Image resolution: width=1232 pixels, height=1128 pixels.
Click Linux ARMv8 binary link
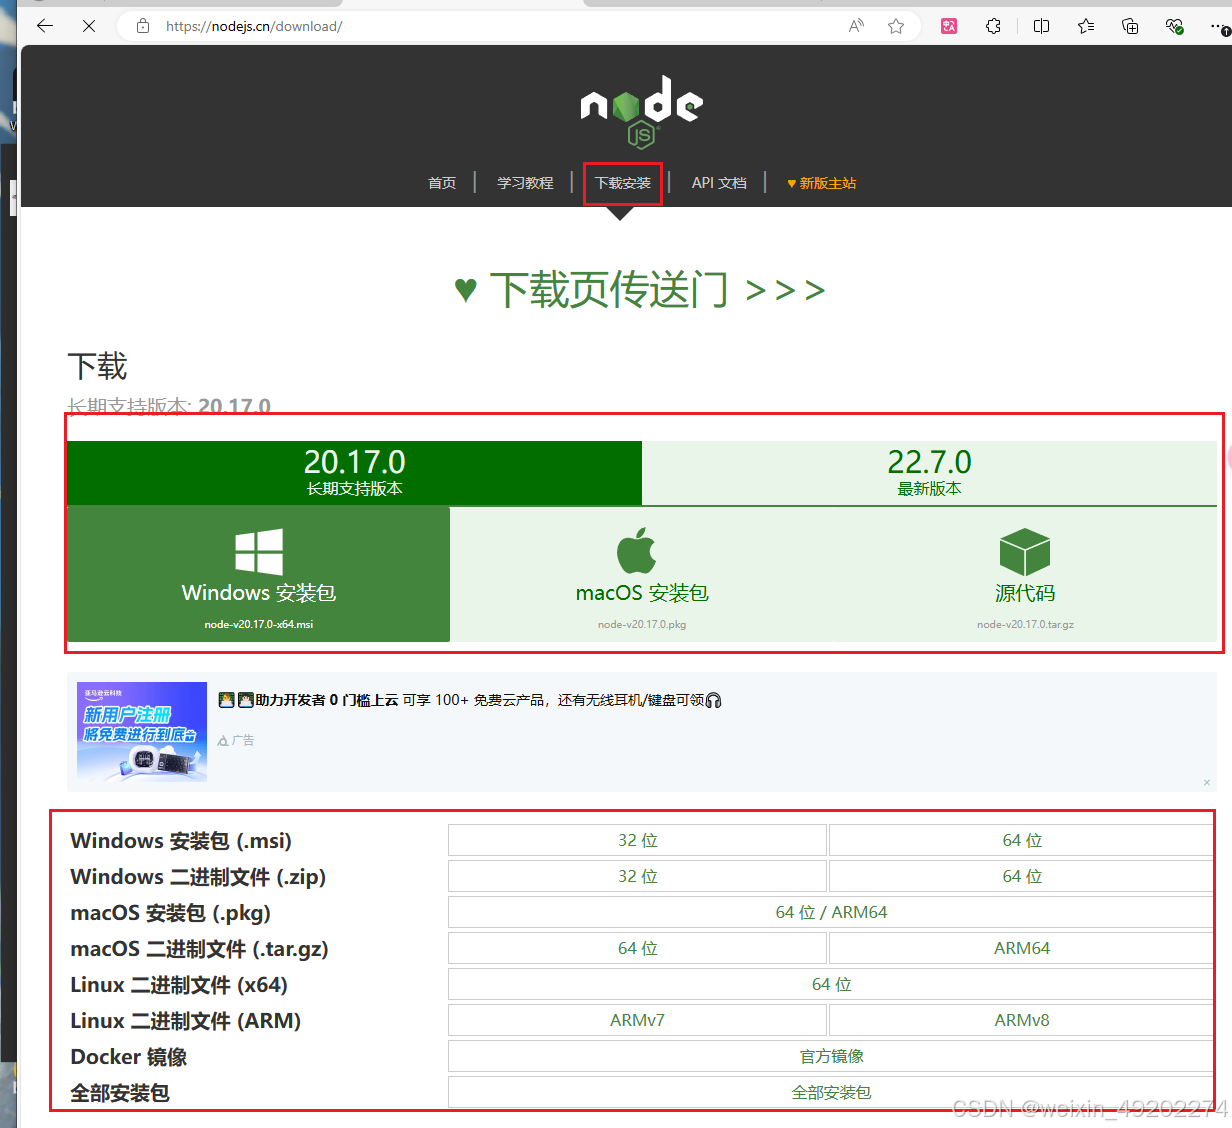1022,1020
